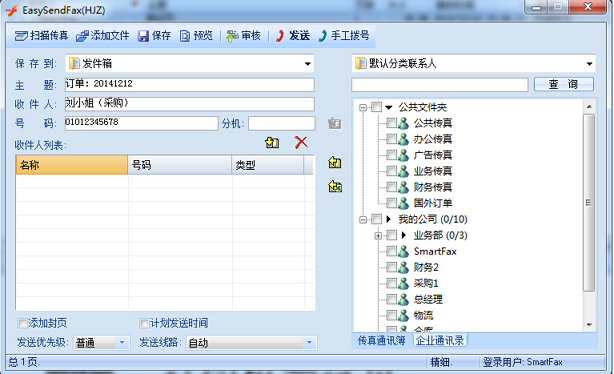Expand the 业务部 (0/3) tree node

coord(378,235)
